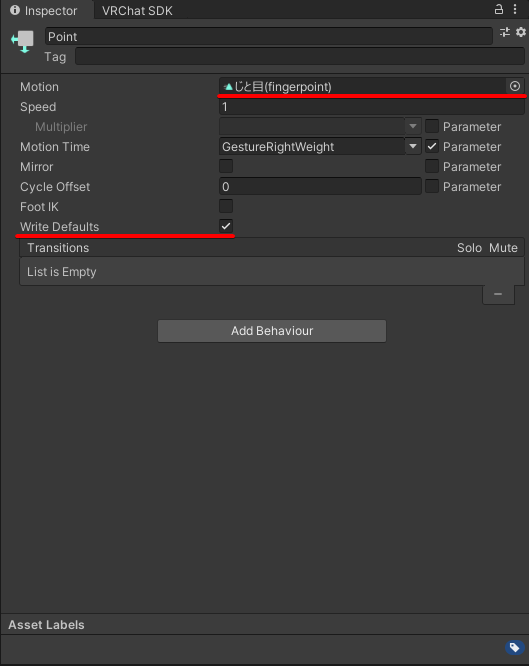Image resolution: width=529 pixels, height=666 pixels.
Task: Click the Motion Time label
Action: [x=55, y=147]
